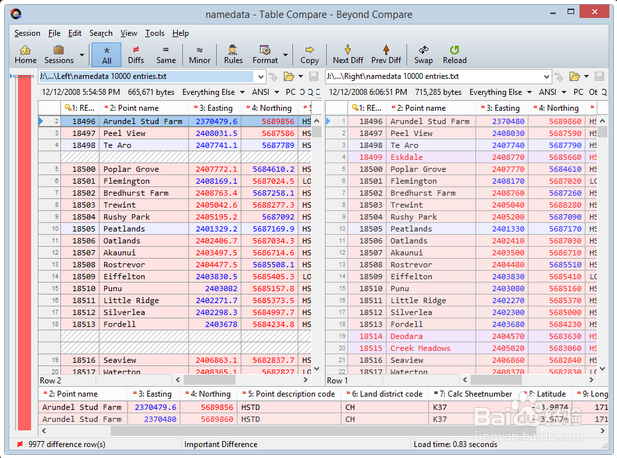This screenshot has width=617, height=458.
Task: Expand the left file path history dropdown
Action: pyautogui.click(x=260, y=76)
